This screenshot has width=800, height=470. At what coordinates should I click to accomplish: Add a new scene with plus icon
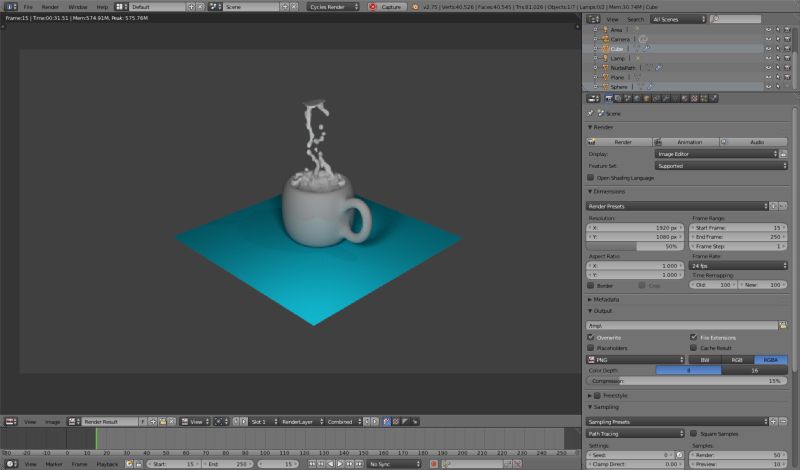click(285, 7)
